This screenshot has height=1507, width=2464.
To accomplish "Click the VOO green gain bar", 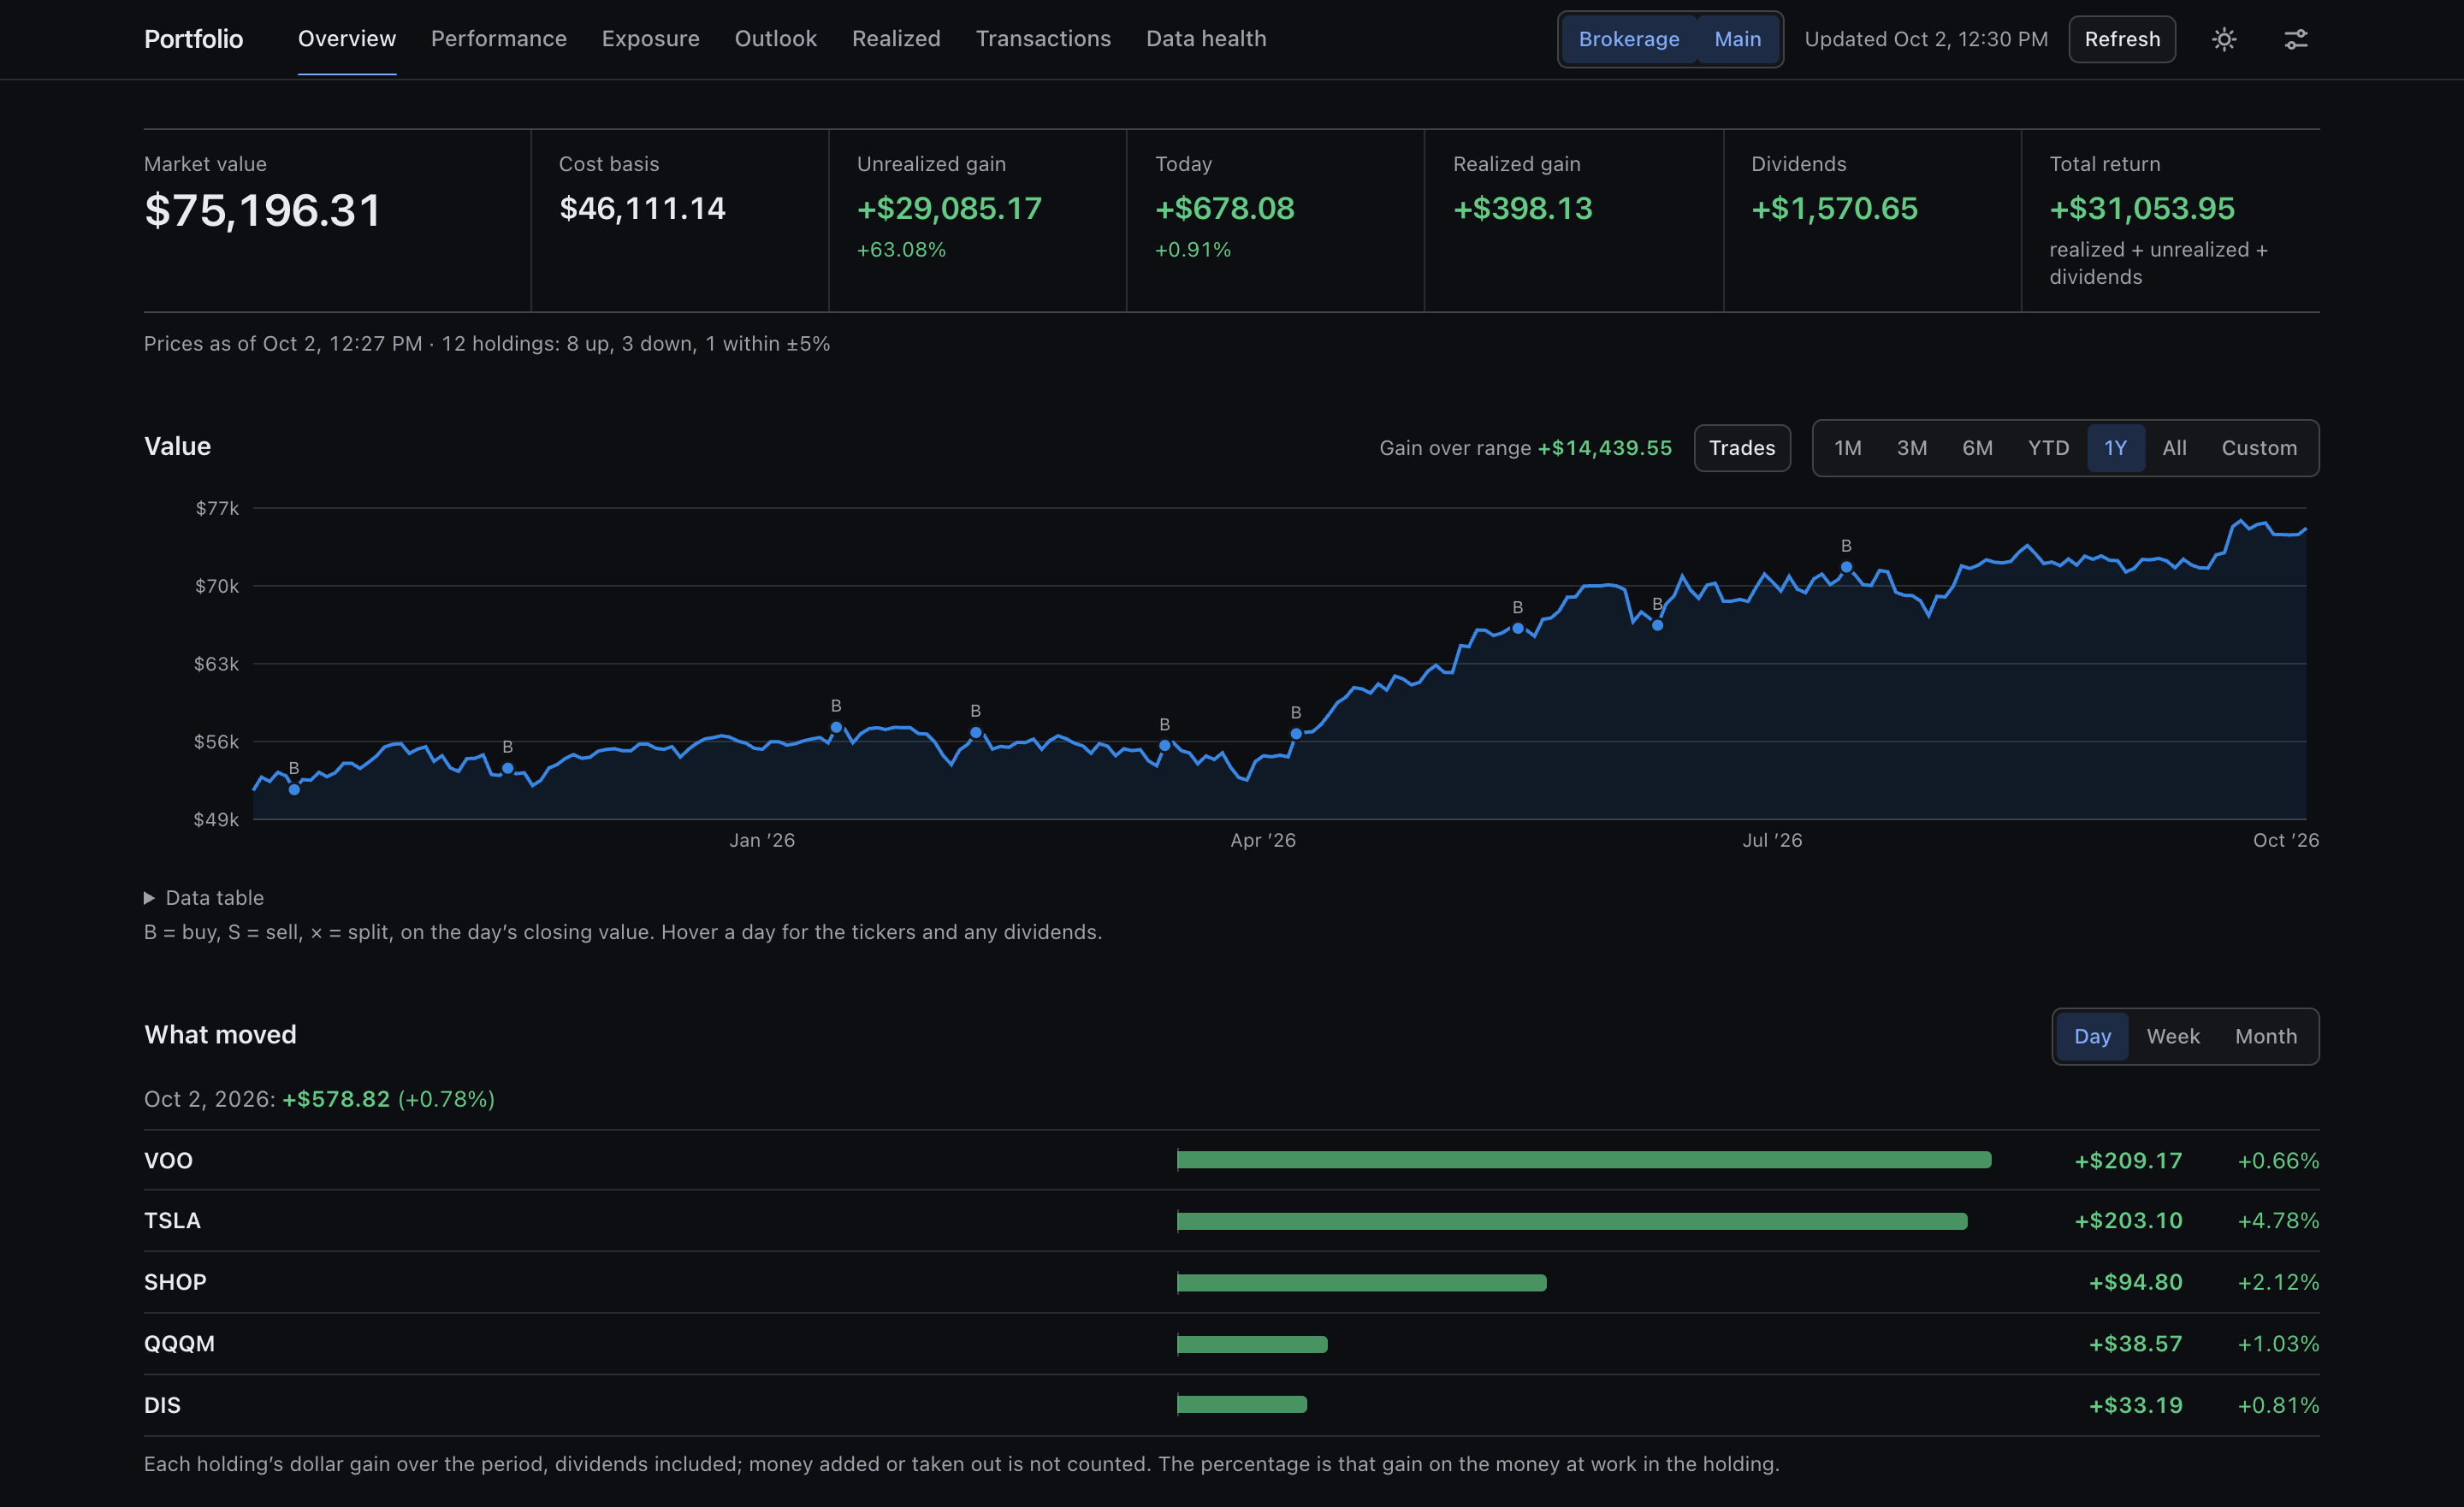I will (1584, 1160).
